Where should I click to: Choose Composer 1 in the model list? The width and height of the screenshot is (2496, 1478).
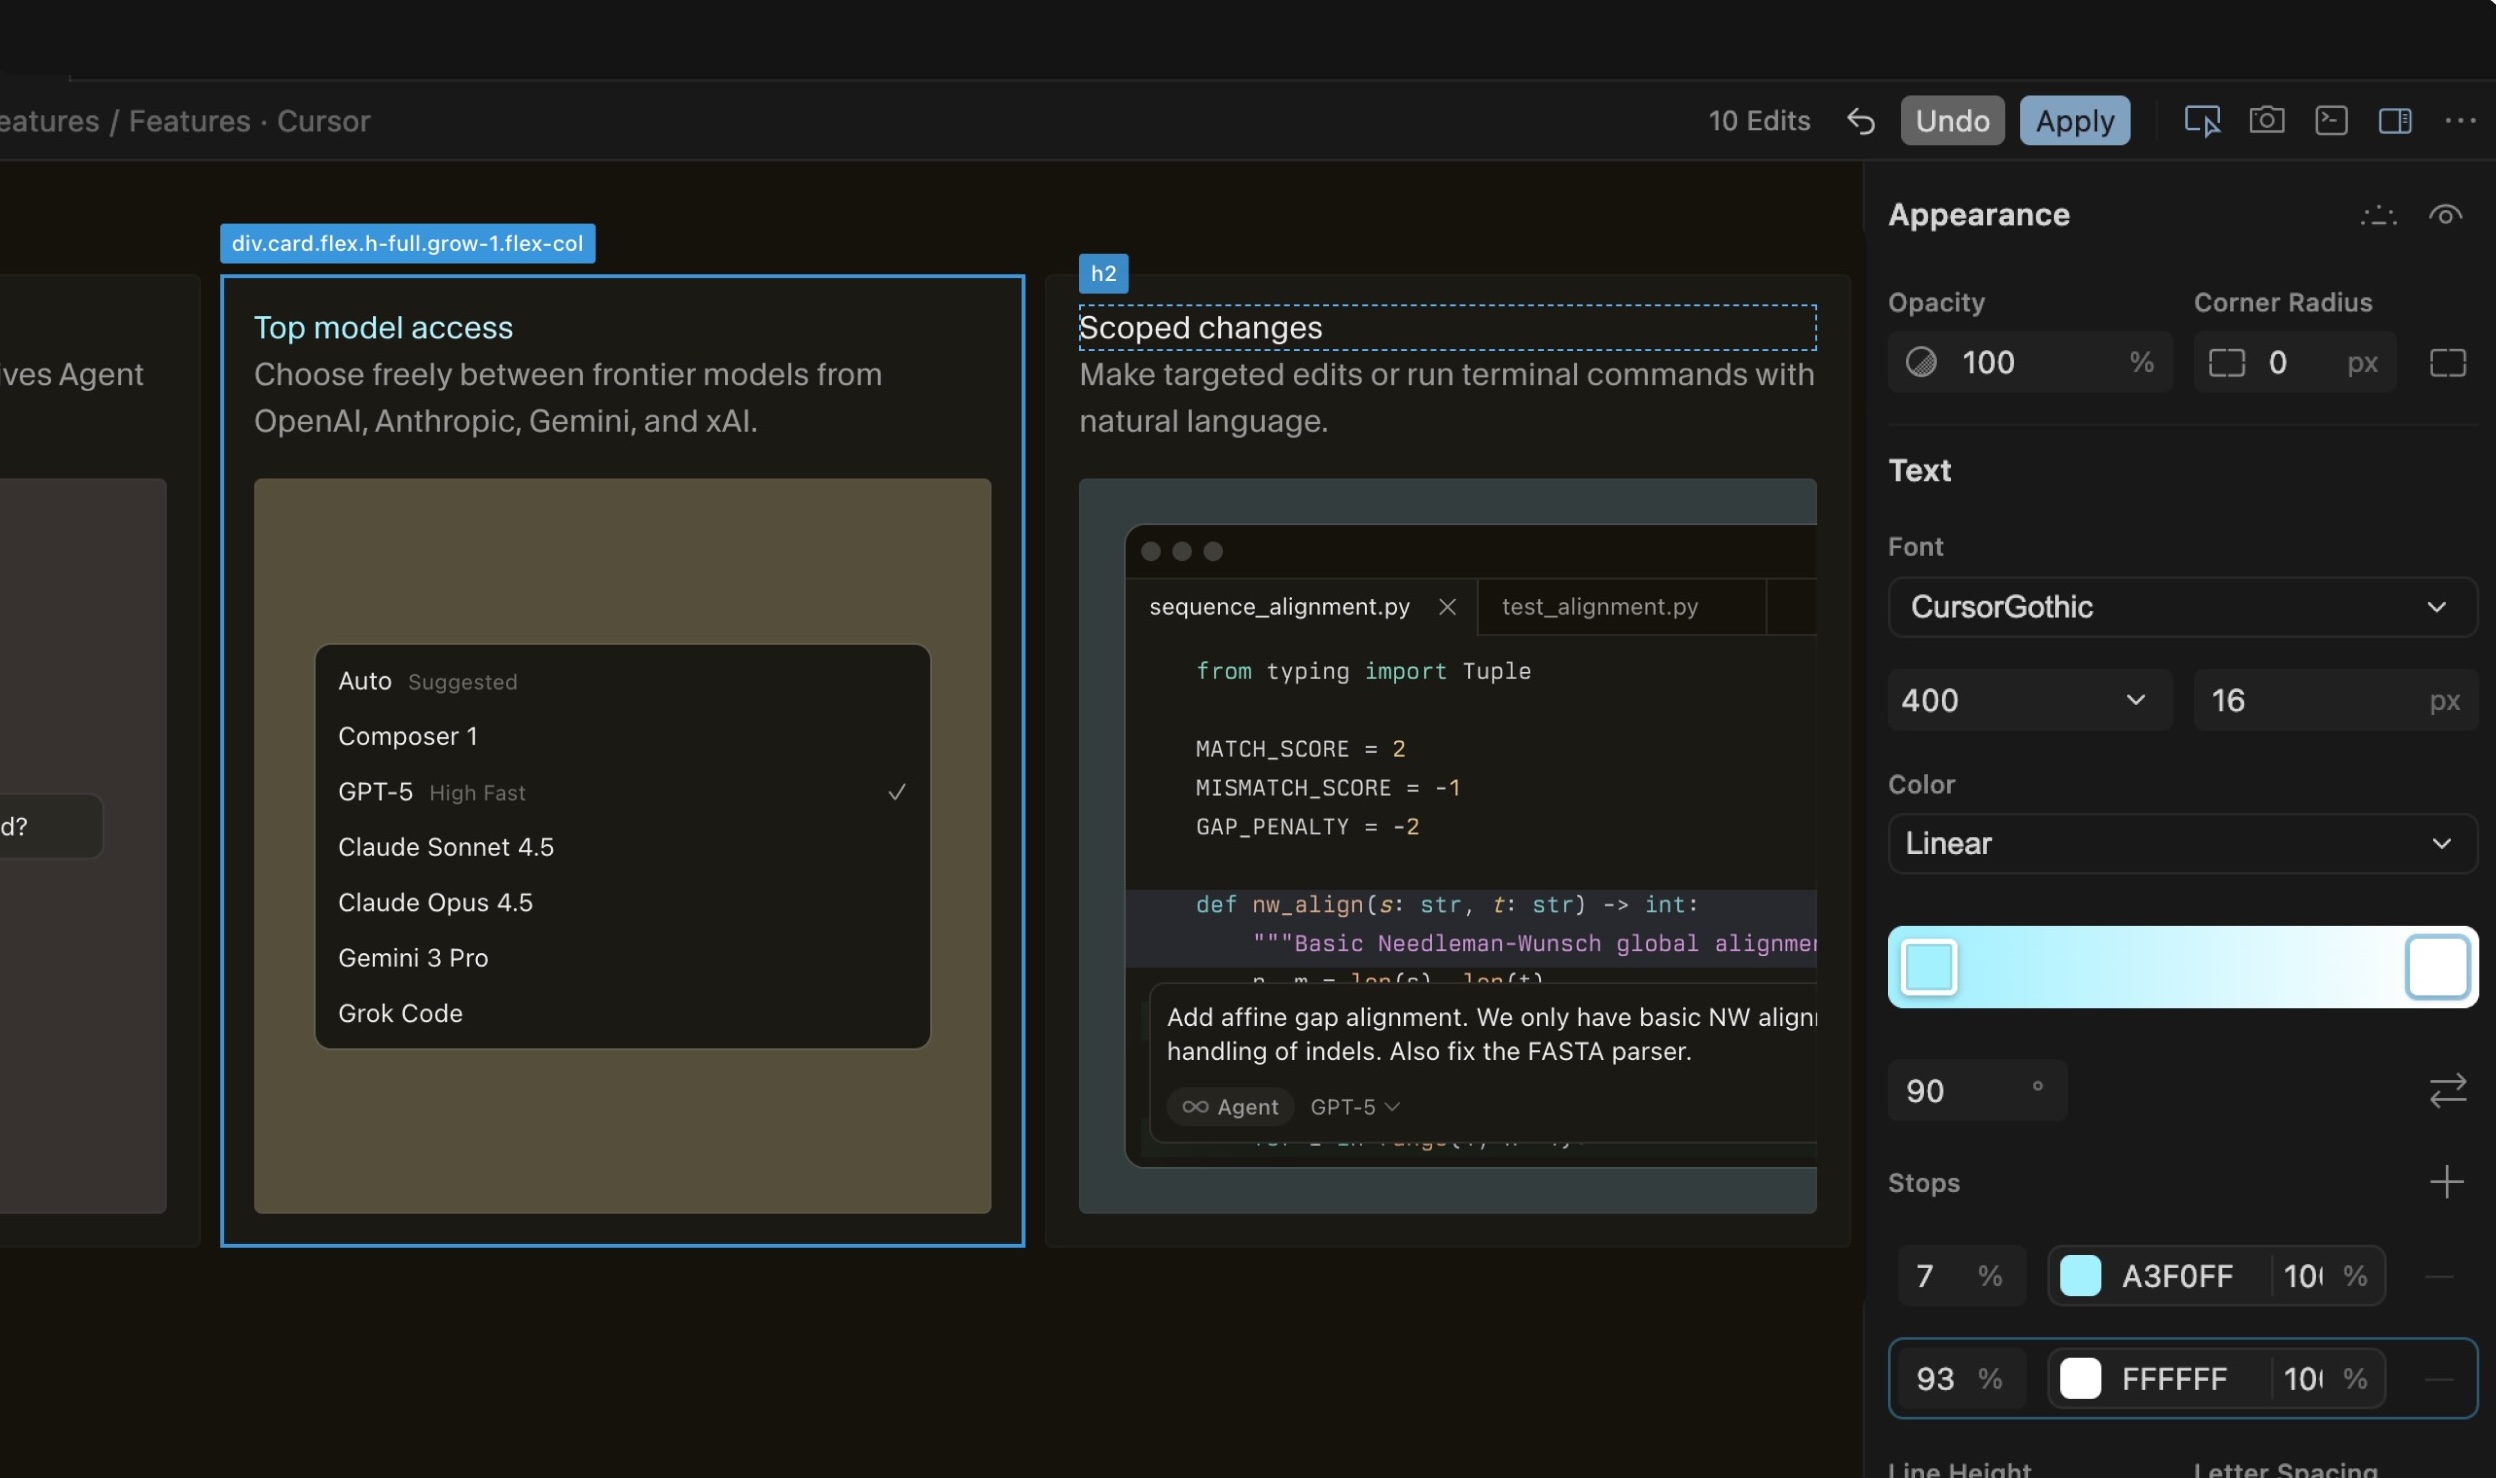click(x=622, y=736)
